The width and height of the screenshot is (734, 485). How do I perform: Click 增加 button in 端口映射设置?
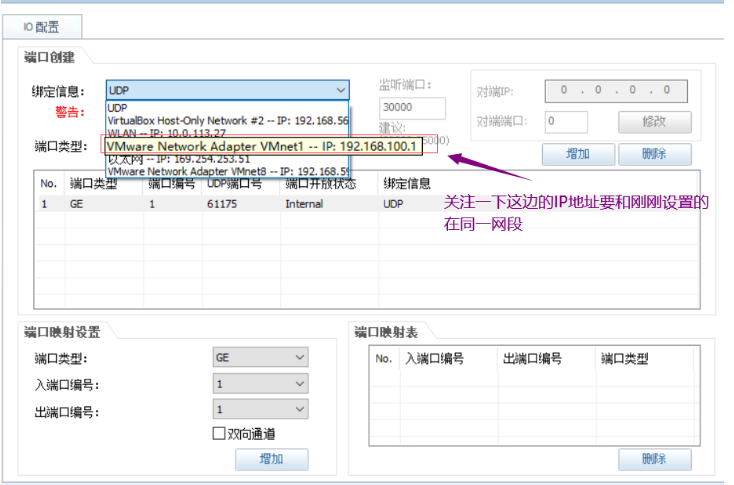click(272, 459)
